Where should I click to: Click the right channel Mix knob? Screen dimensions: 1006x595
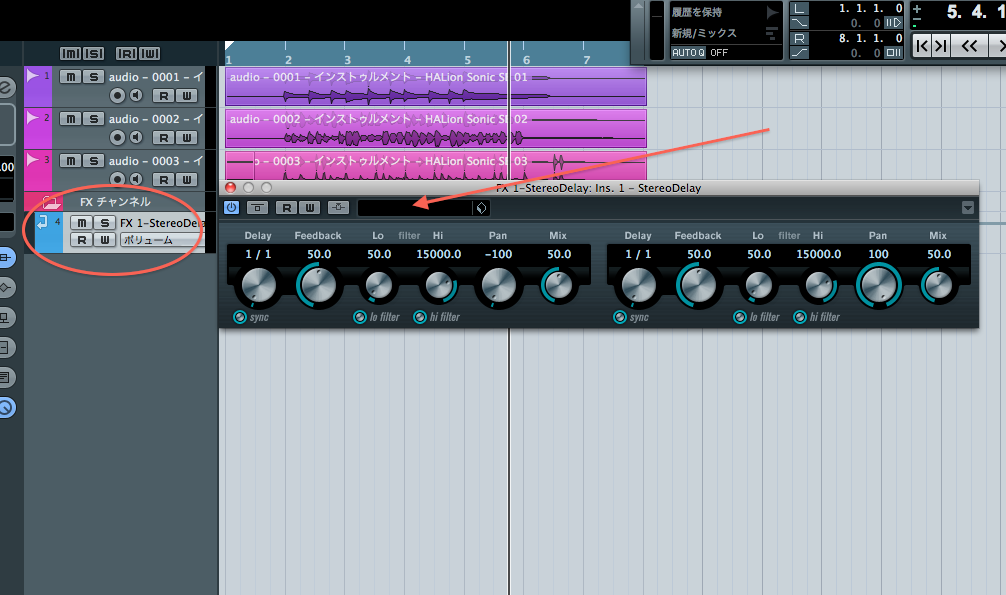(x=938, y=285)
